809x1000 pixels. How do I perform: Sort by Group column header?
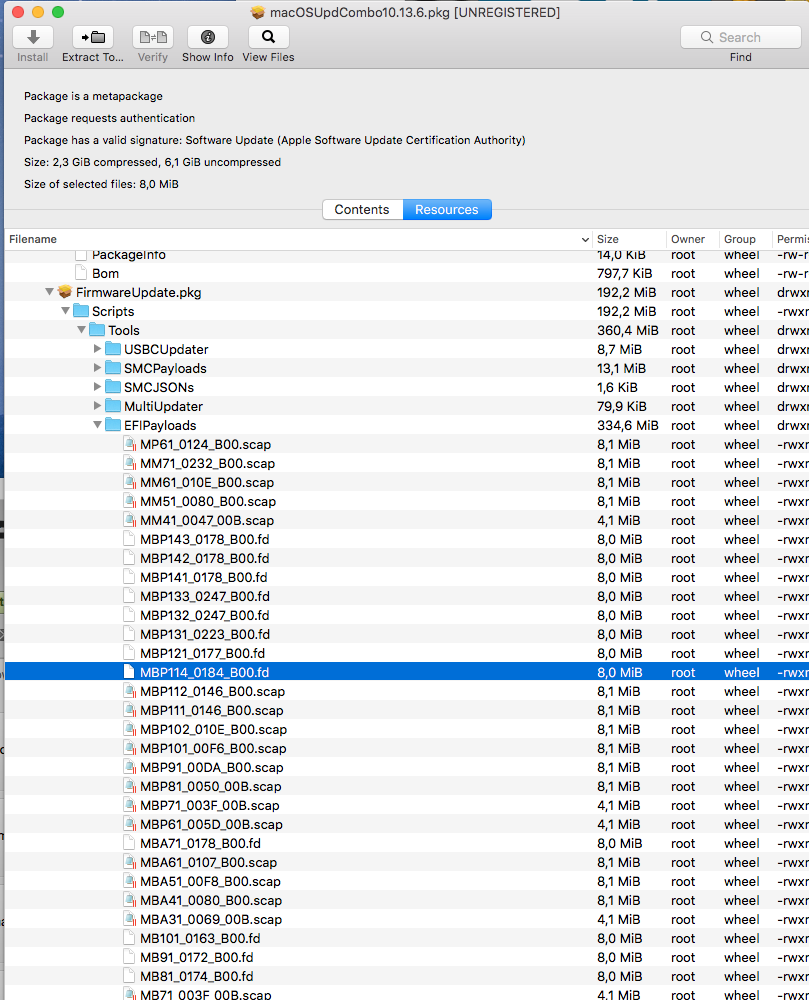[x=745, y=239]
